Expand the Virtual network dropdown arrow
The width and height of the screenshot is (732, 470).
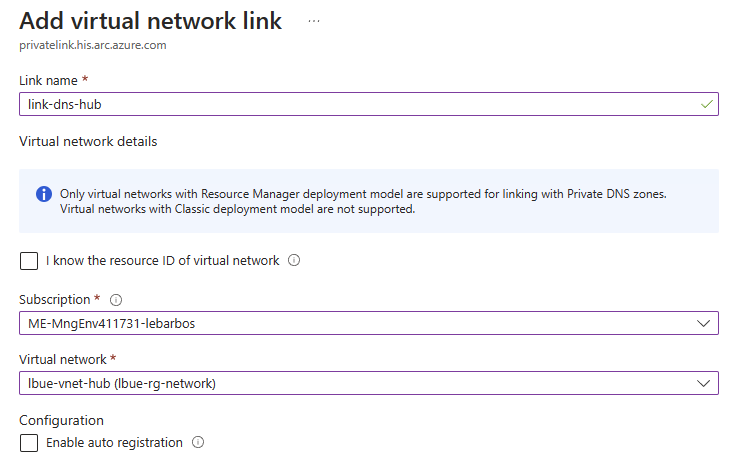point(703,383)
